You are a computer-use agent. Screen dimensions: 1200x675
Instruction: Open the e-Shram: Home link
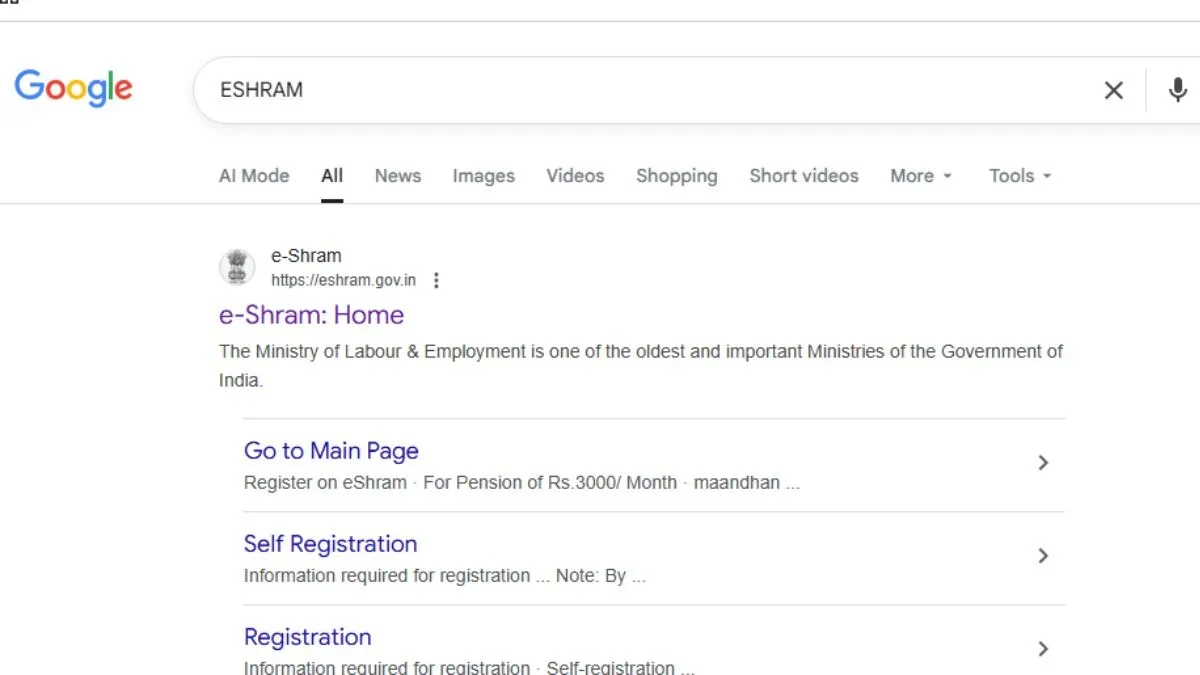tap(311, 315)
